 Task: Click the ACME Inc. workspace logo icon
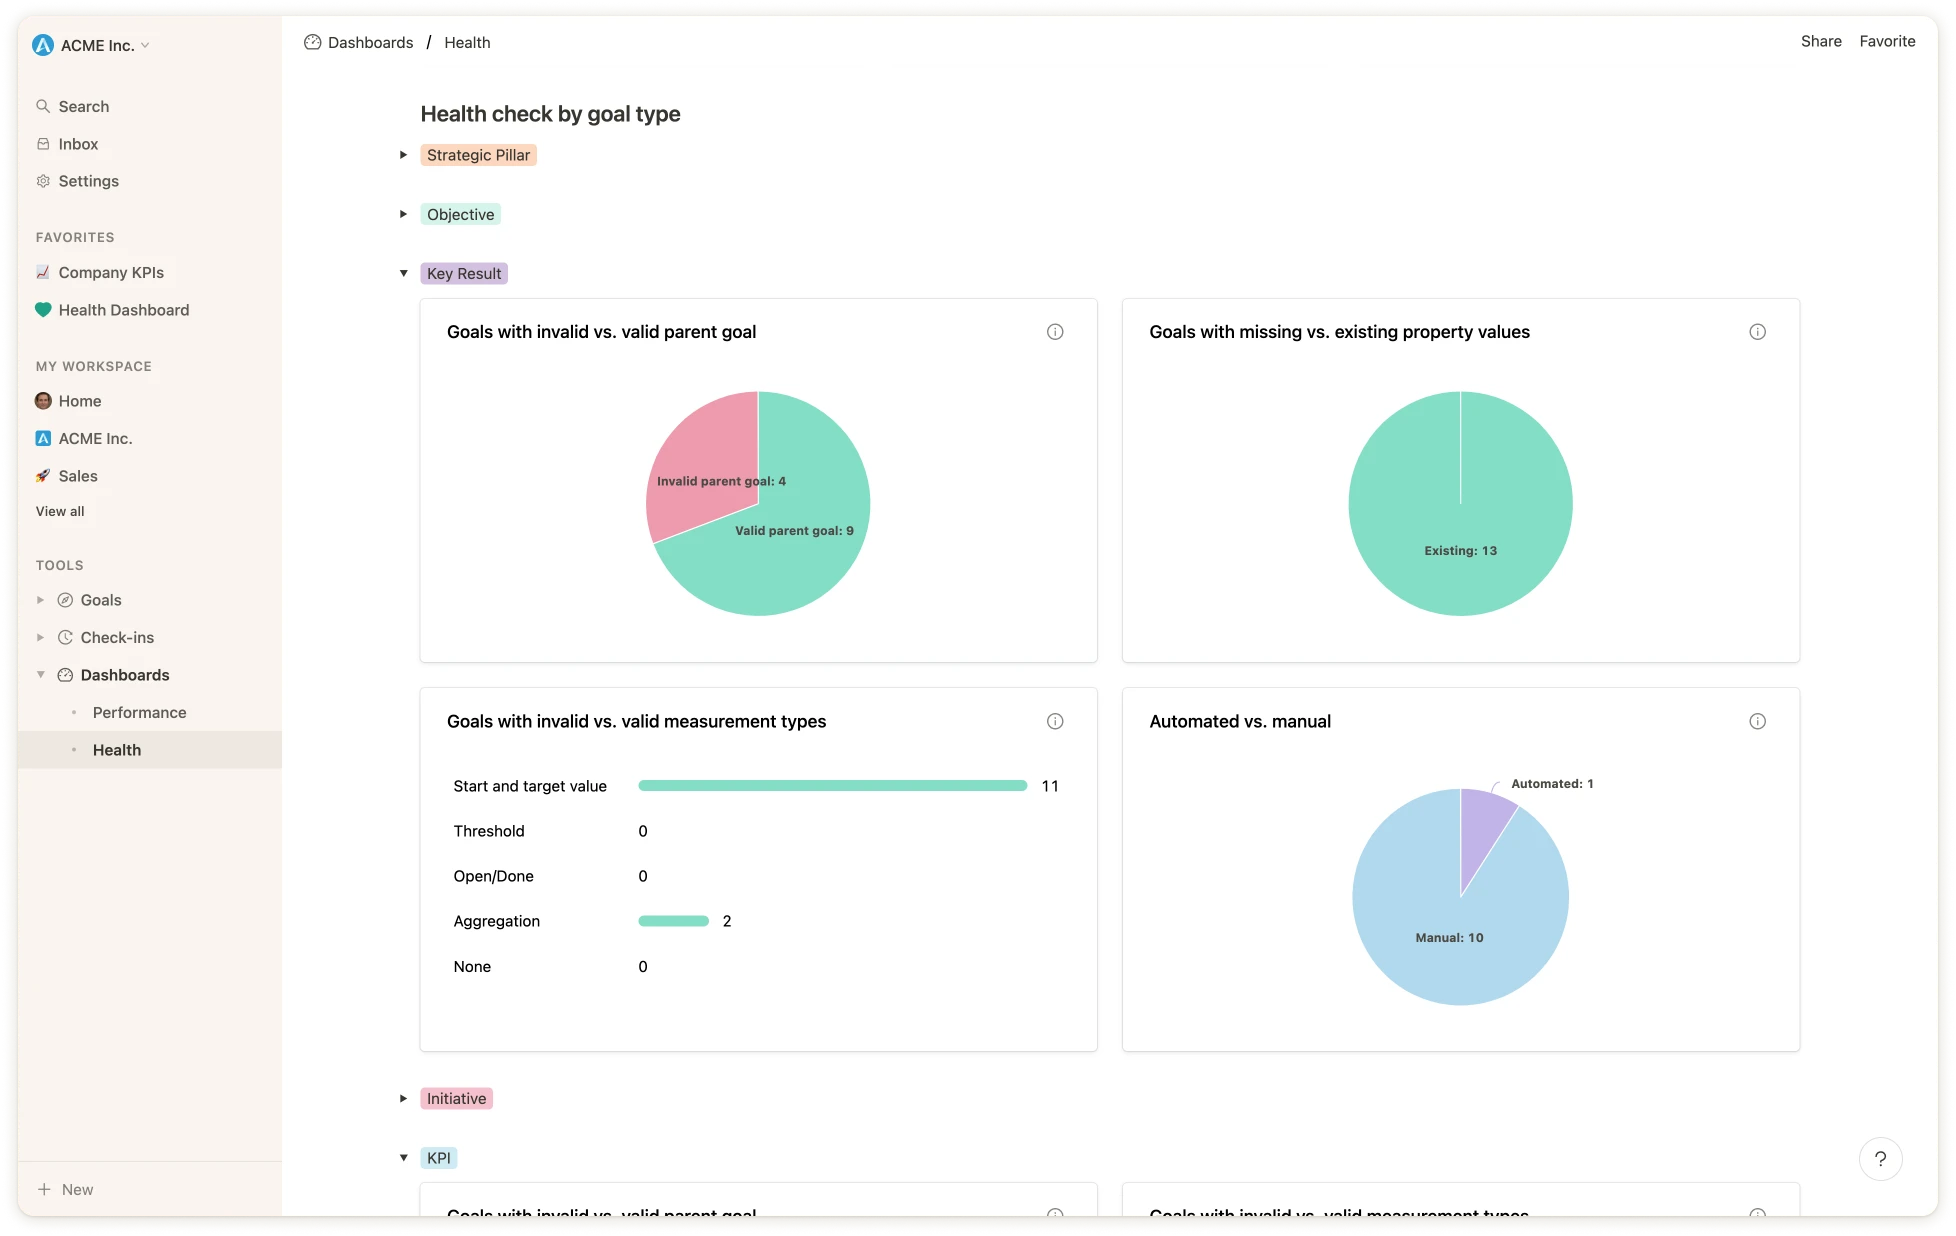(x=43, y=45)
